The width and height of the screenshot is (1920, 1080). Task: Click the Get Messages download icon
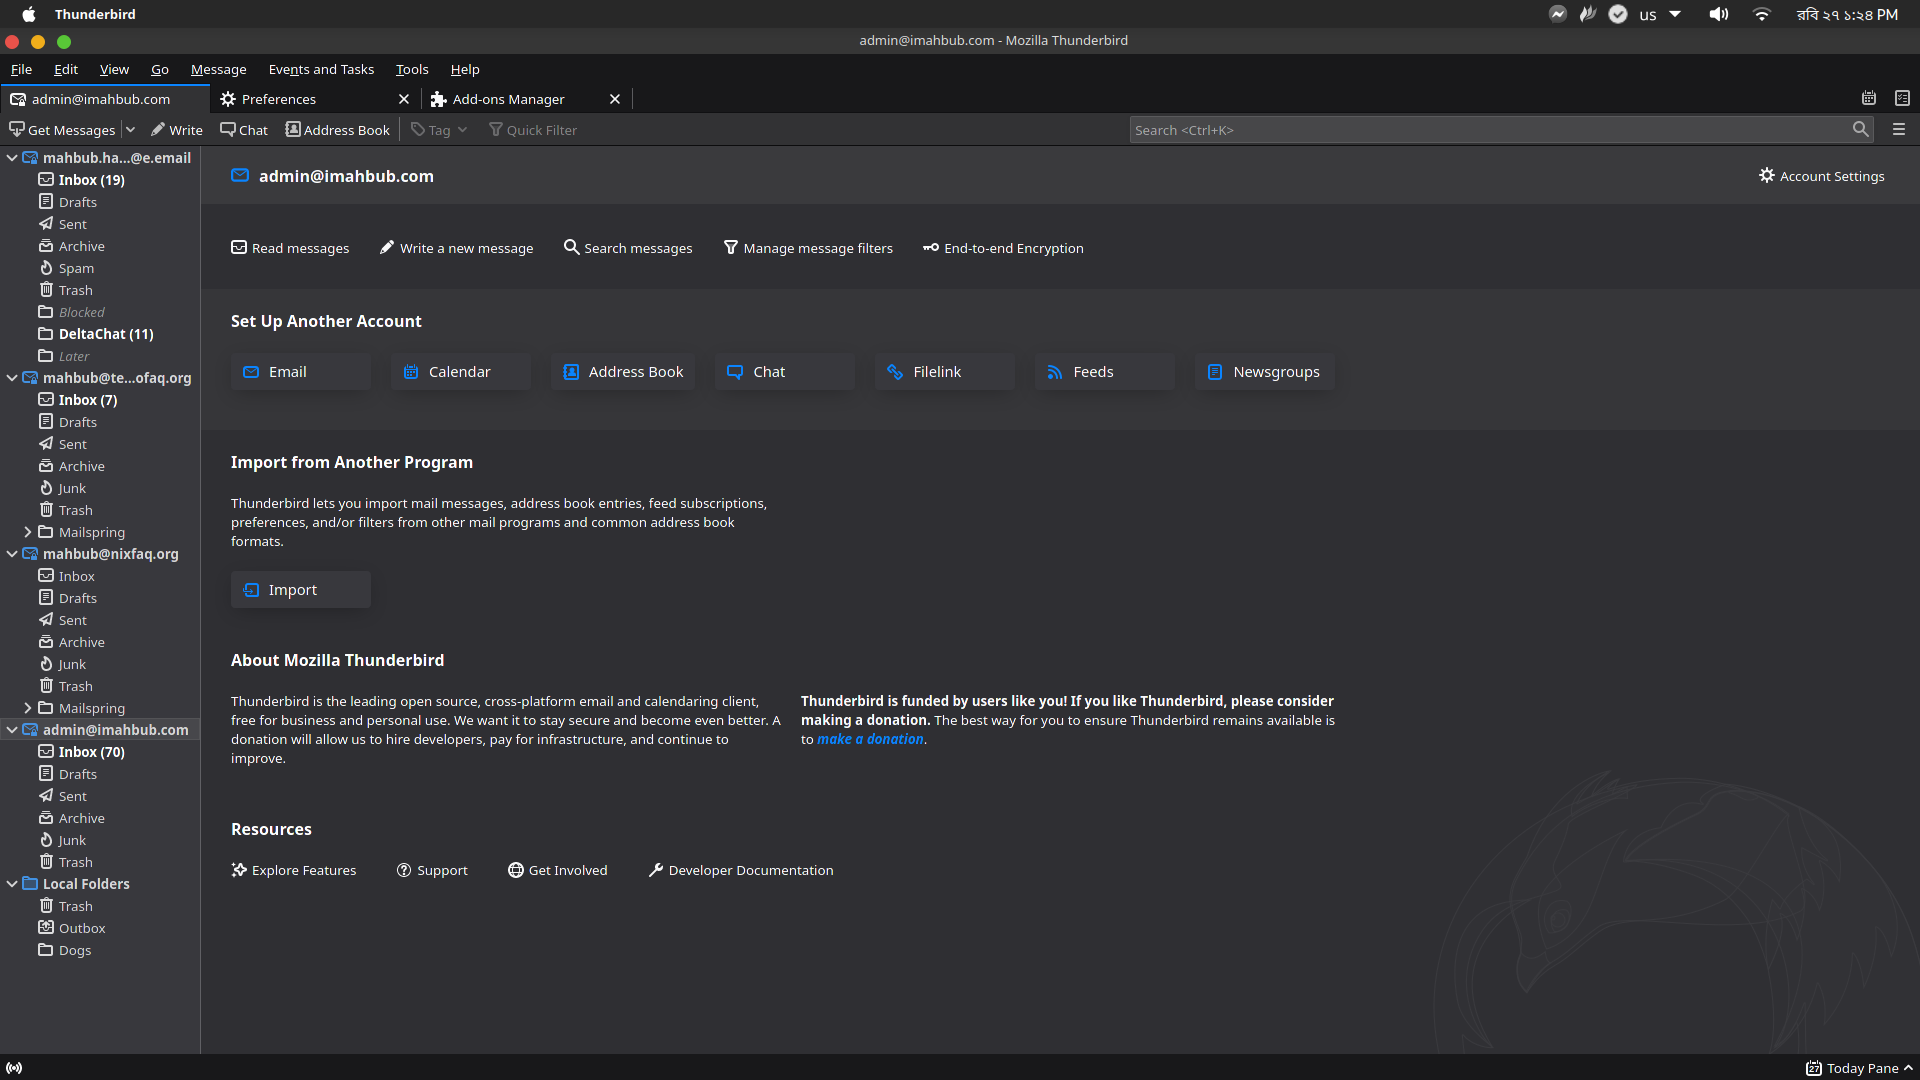pos(16,130)
